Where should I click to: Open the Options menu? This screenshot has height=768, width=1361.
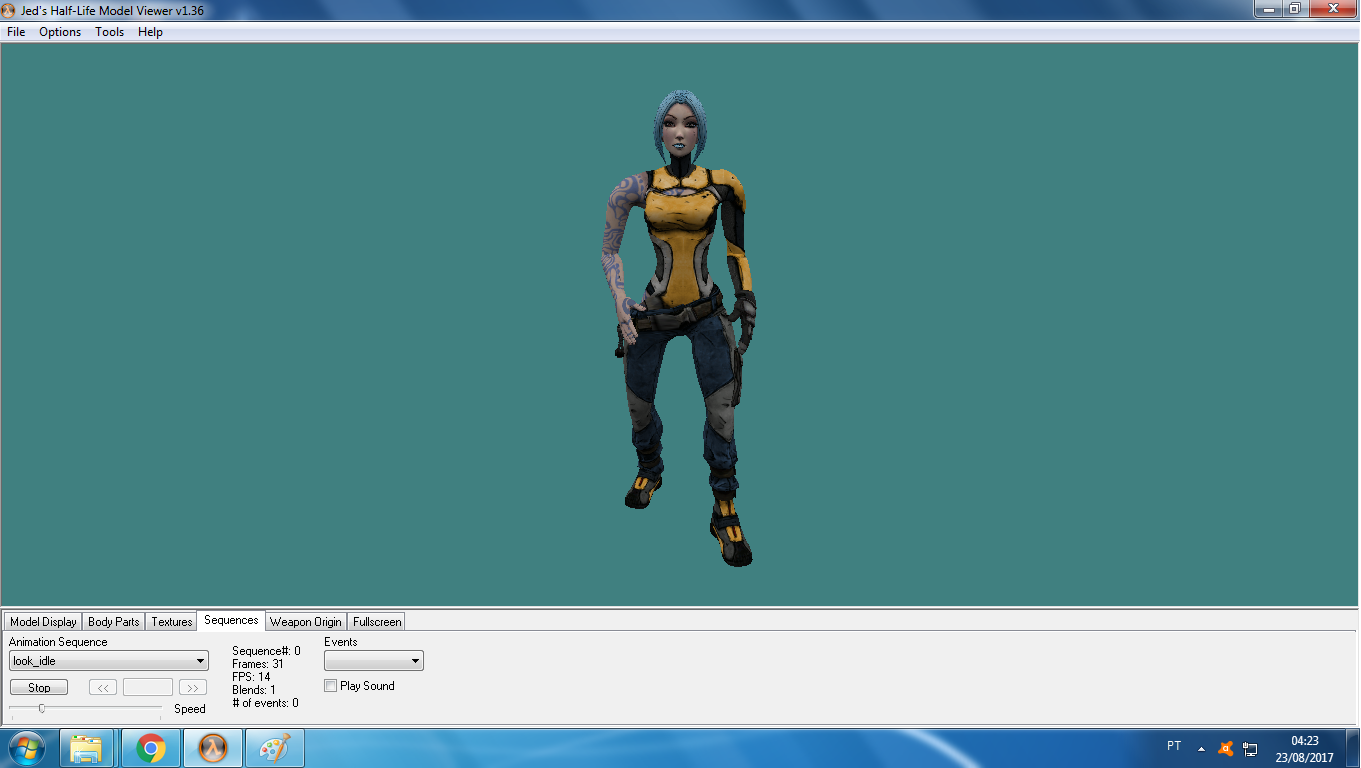pyautogui.click(x=60, y=32)
